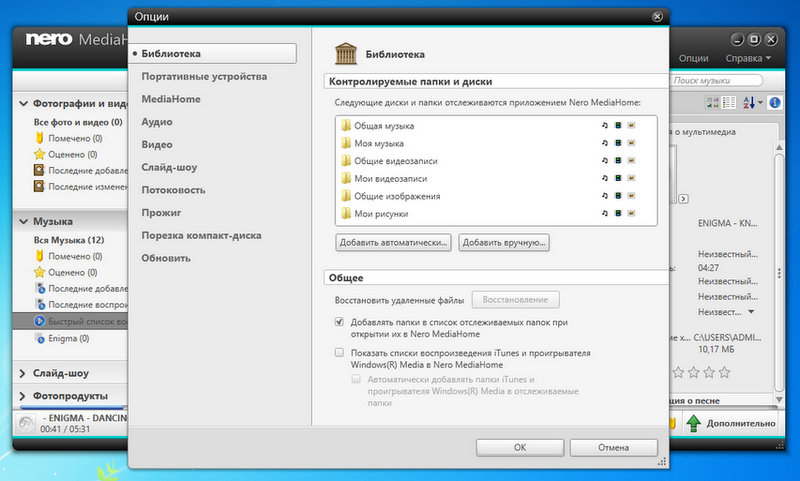Image resolution: width=800 pixels, height=481 pixels.
Task: Select Библиотека category in options list
Action: (213, 54)
